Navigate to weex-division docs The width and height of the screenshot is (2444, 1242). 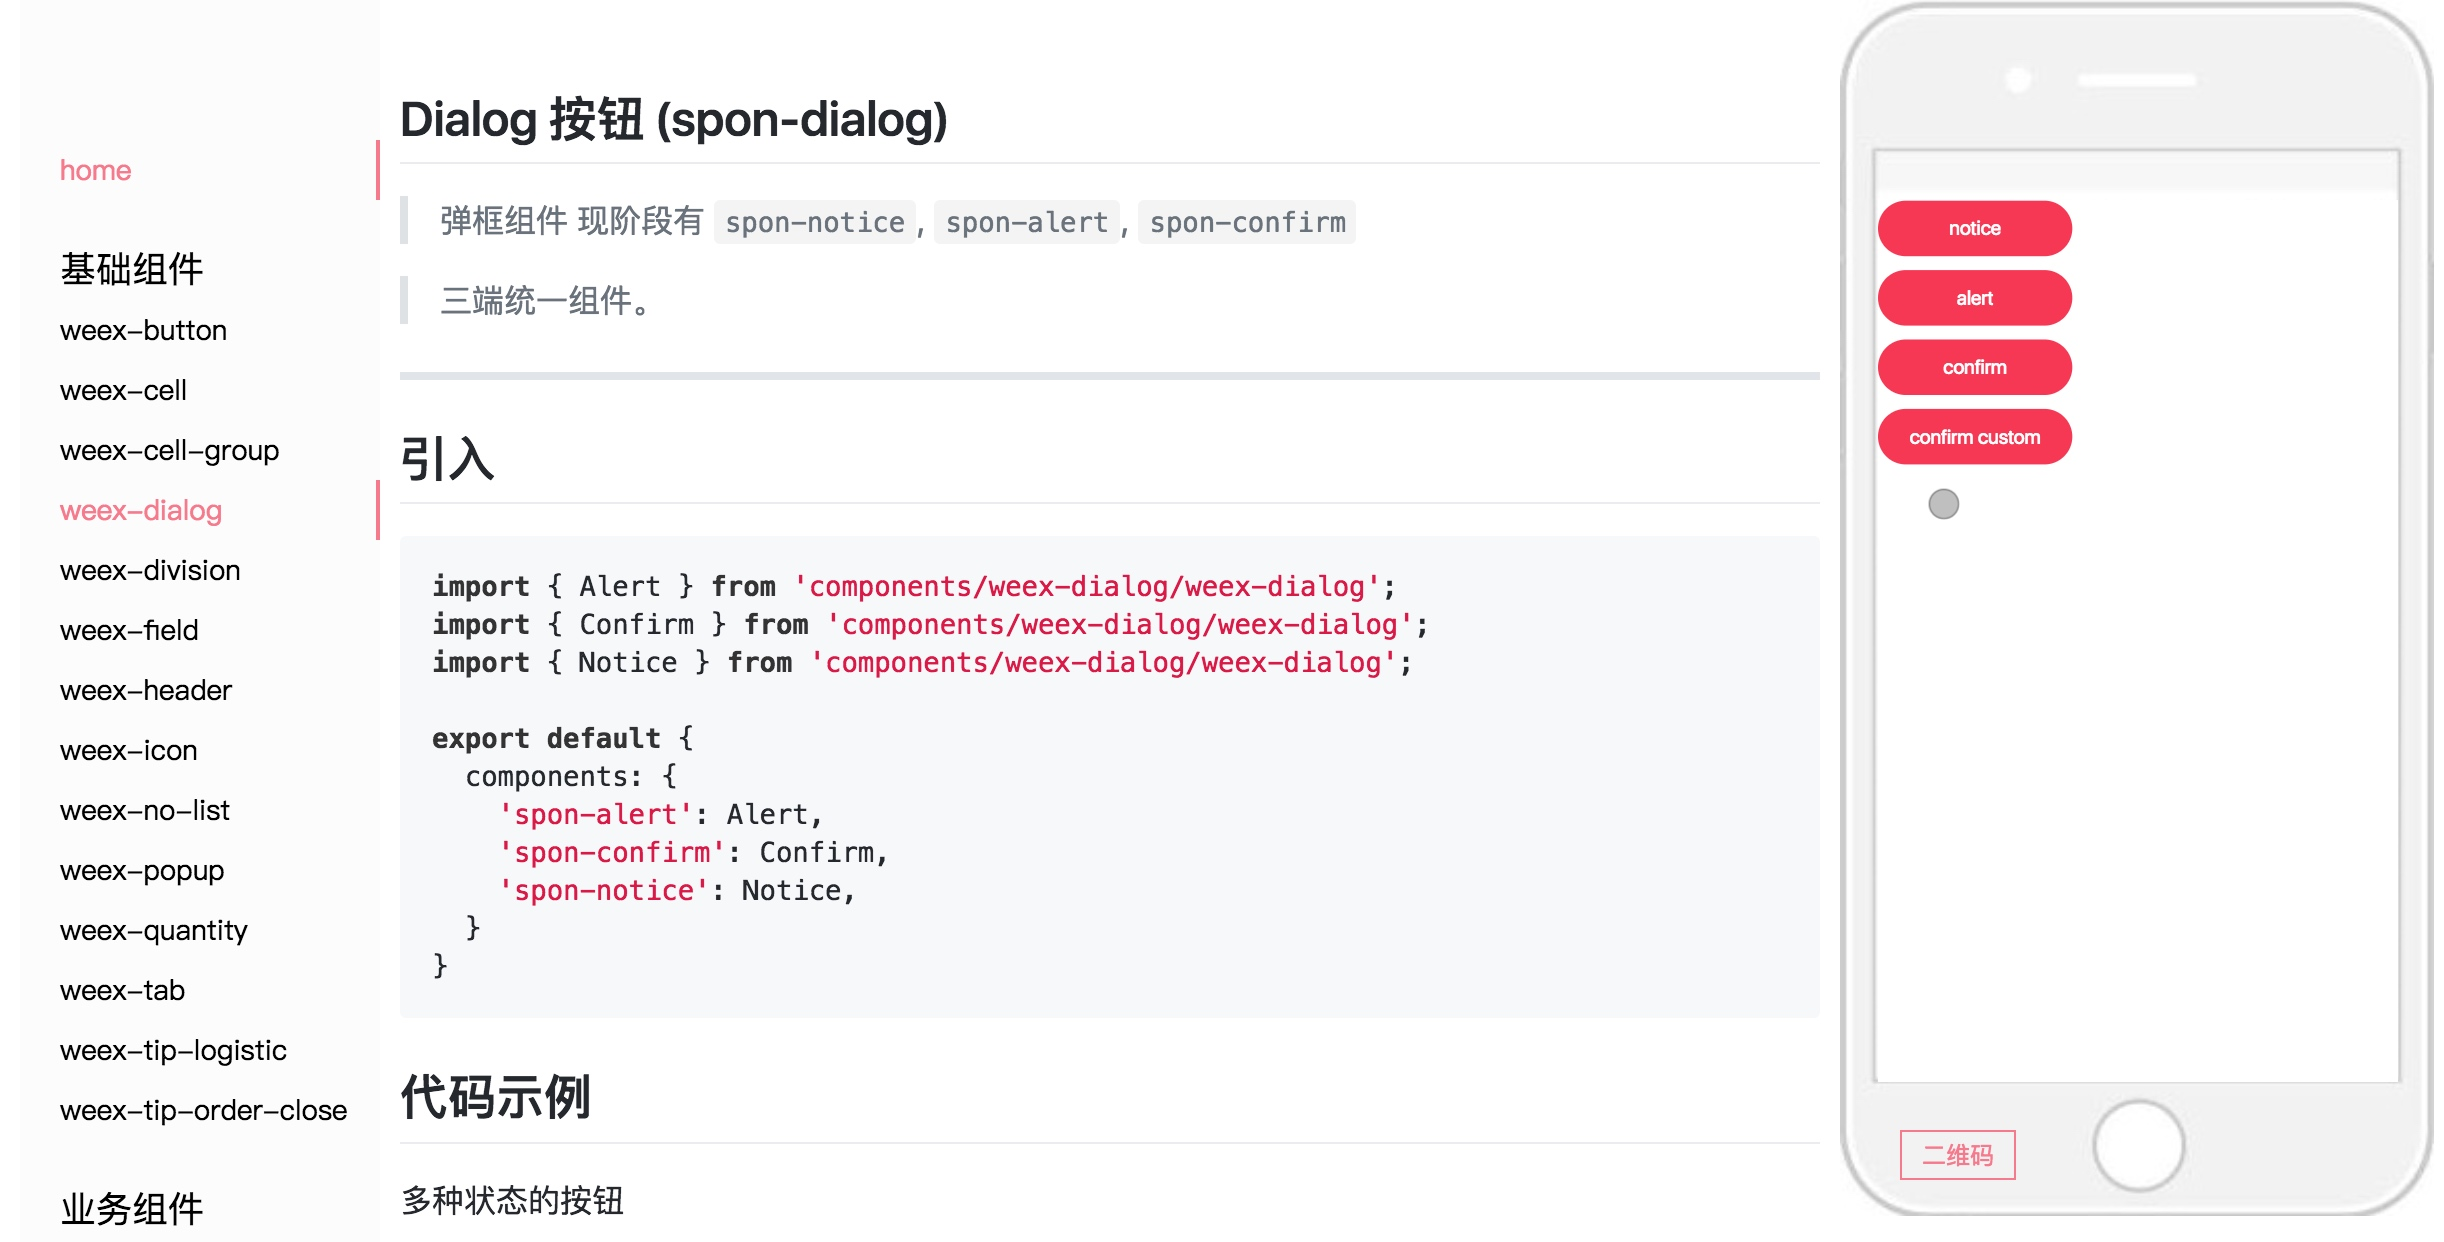point(150,570)
